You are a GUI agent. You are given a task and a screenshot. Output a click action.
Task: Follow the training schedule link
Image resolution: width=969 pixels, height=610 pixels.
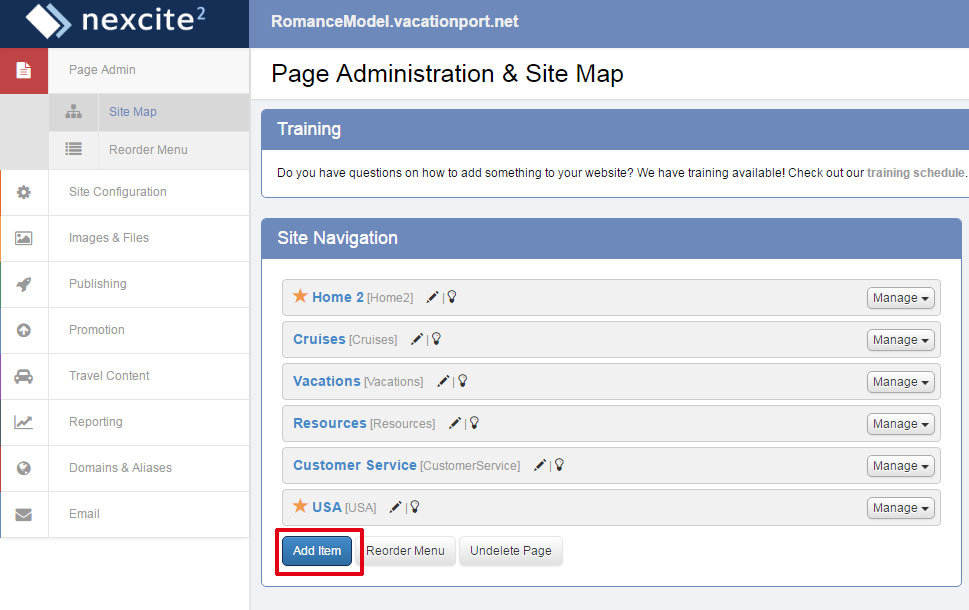coord(915,173)
